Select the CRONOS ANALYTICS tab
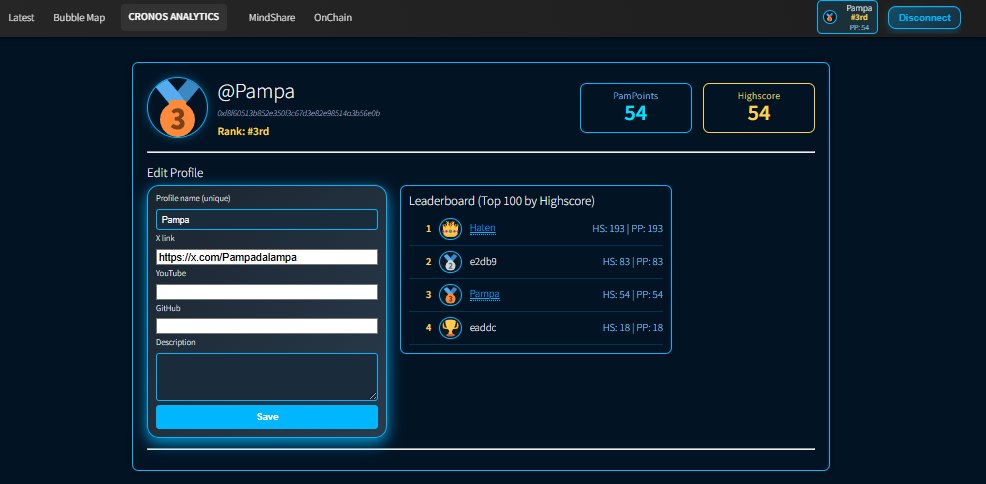Viewport: 986px width, 484px height. [x=174, y=17]
